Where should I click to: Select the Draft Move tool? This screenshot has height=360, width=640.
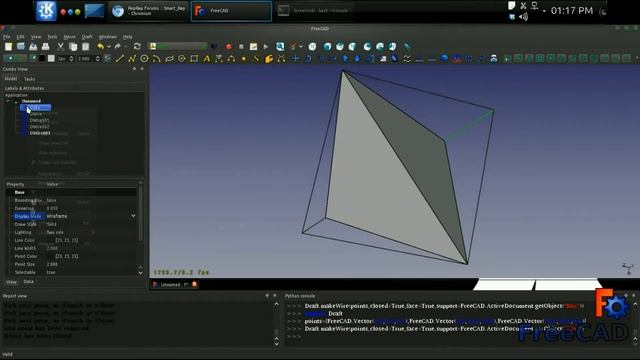(x=296, y=59)
